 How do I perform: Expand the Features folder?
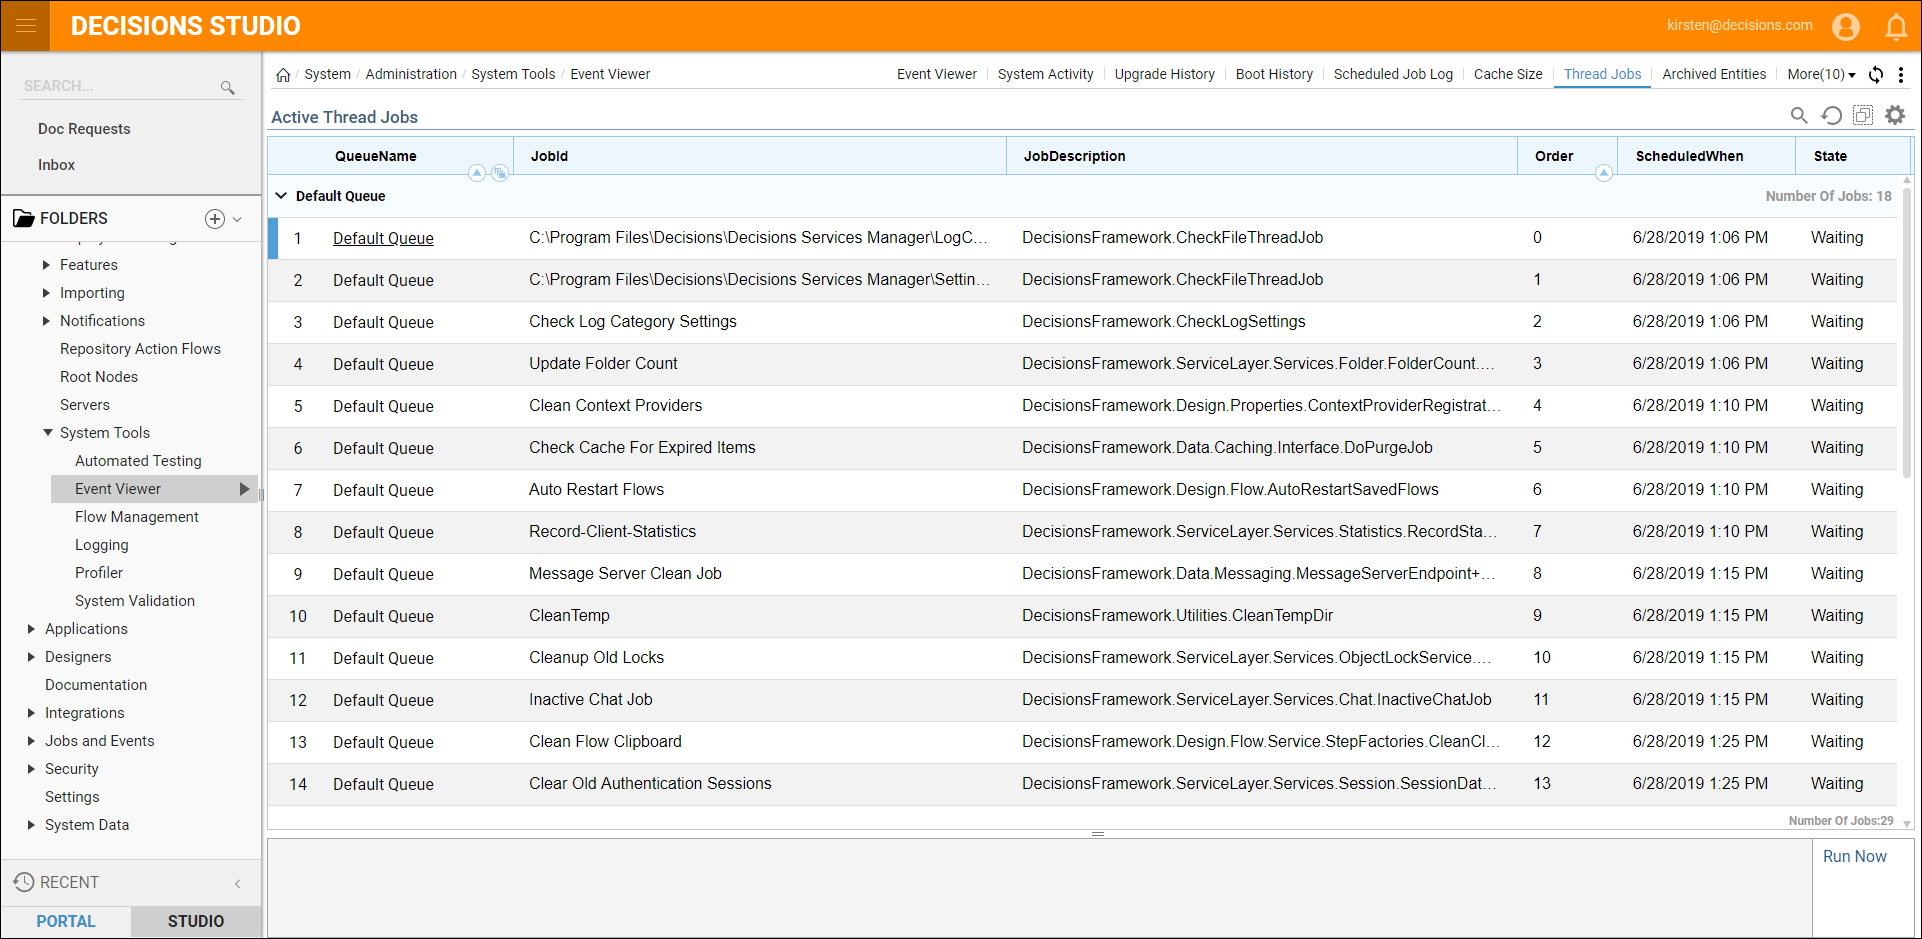46,265
